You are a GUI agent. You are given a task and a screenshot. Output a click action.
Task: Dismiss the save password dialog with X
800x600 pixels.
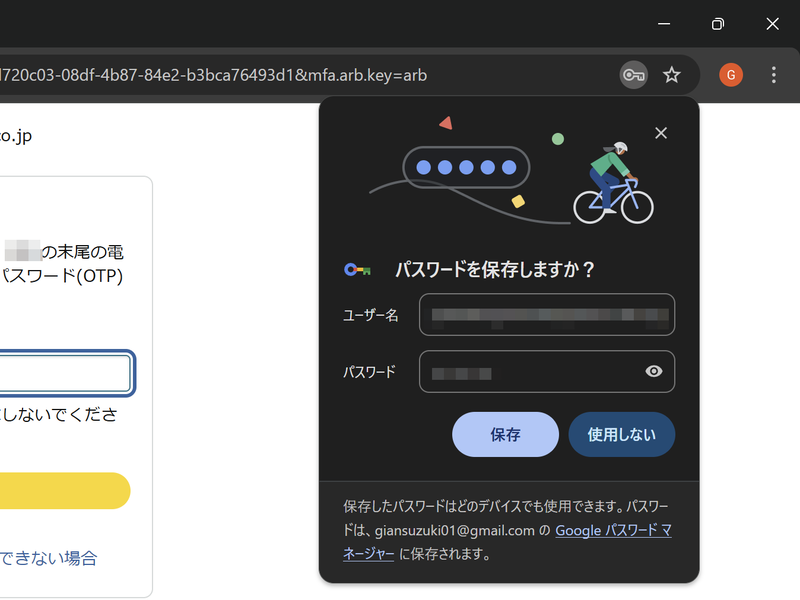click(661, 132)
